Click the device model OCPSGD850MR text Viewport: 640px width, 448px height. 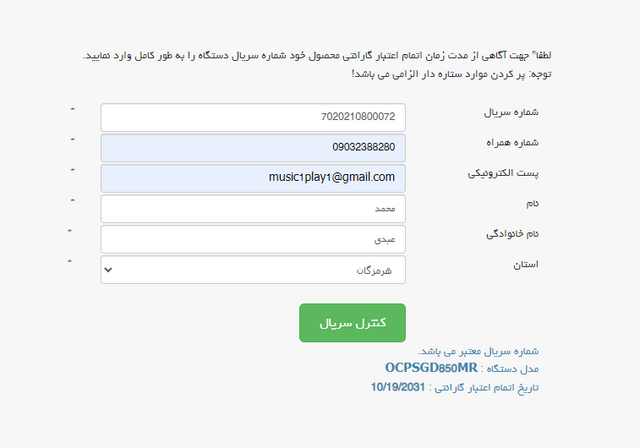click(x=432, y=368)
